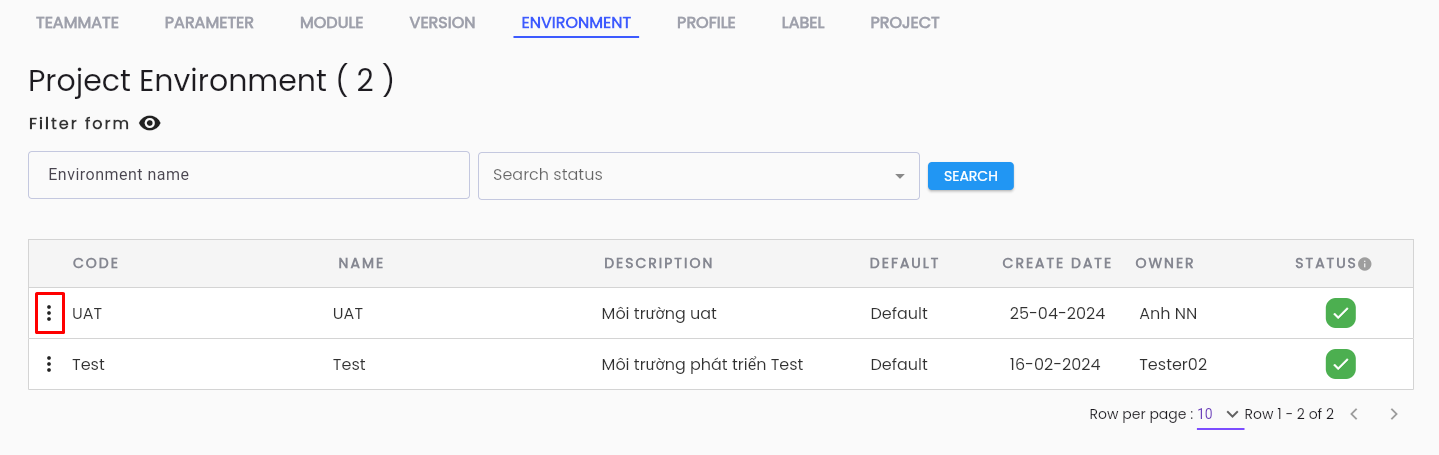Image resolution: width=1439 pixels, height=455 pixels.
Task: Click the Default column header
Action: (904, 264)
